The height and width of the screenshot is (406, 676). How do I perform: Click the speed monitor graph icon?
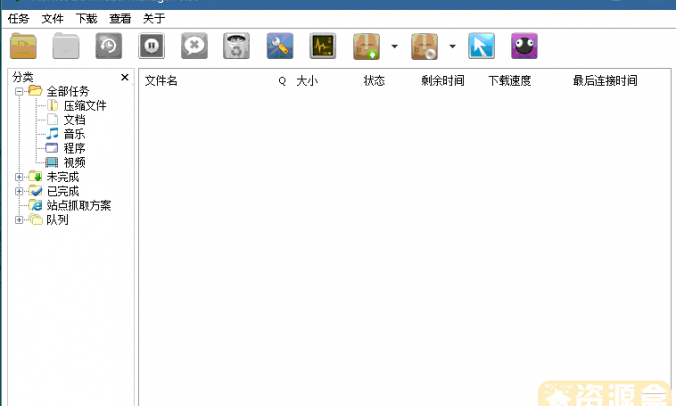322,46
